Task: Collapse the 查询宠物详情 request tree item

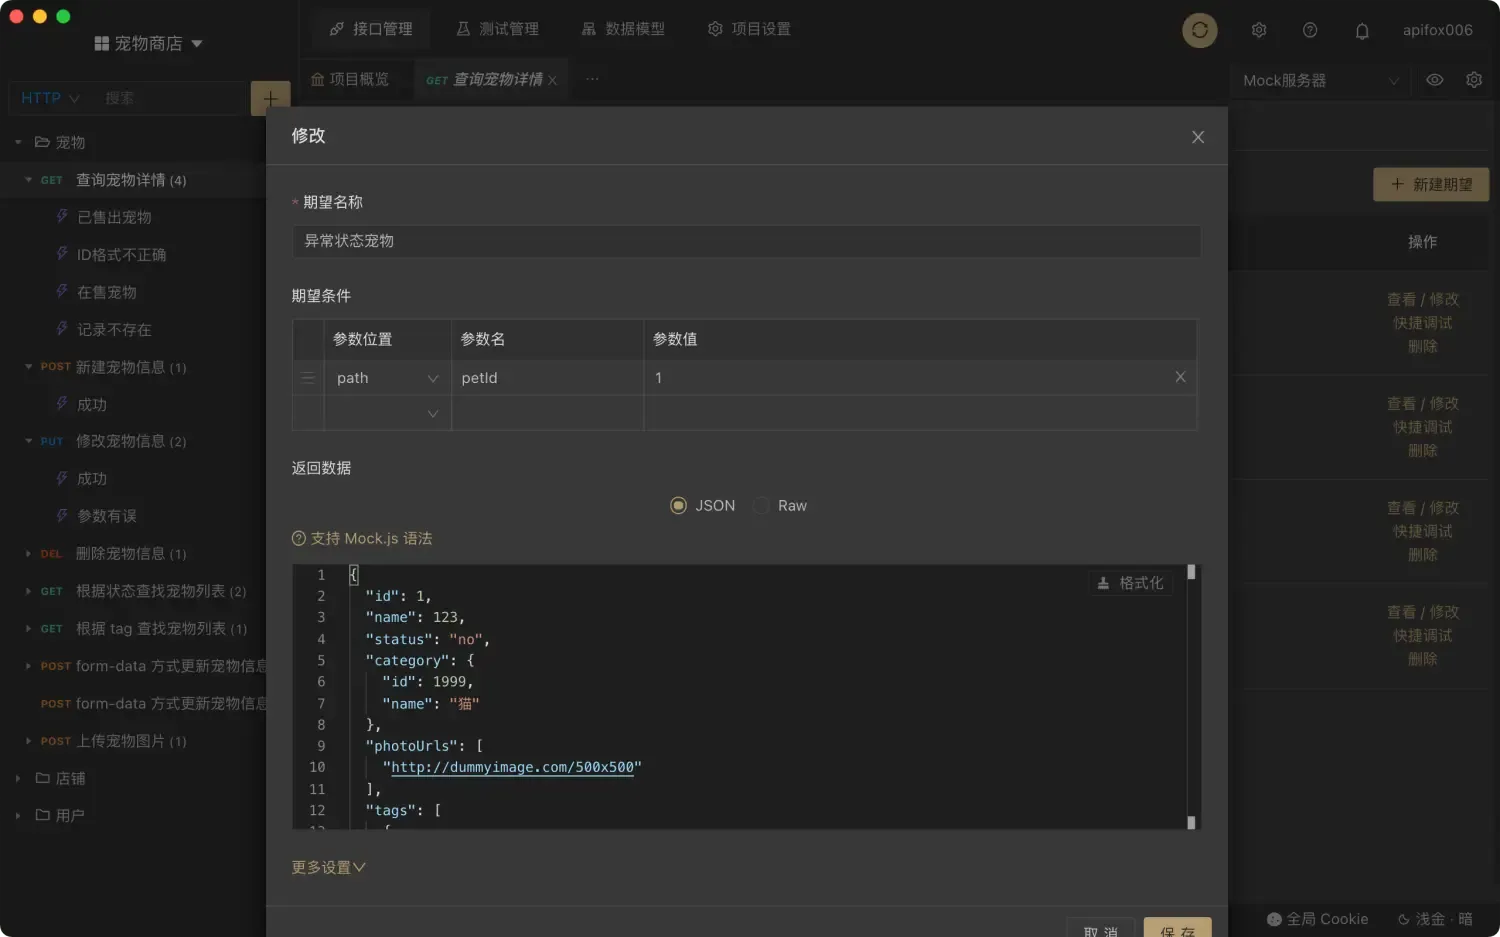Action: click(x=27, y=180)
